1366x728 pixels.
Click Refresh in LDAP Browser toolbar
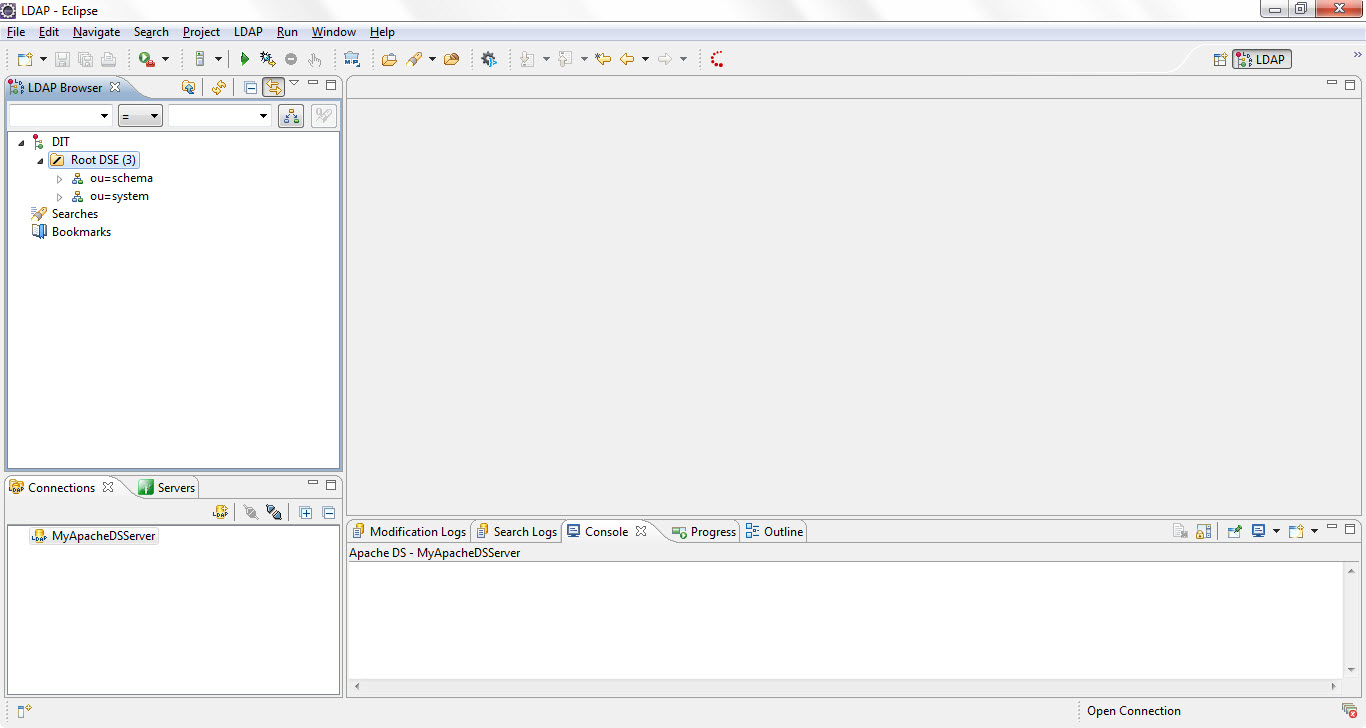point(218,87)
